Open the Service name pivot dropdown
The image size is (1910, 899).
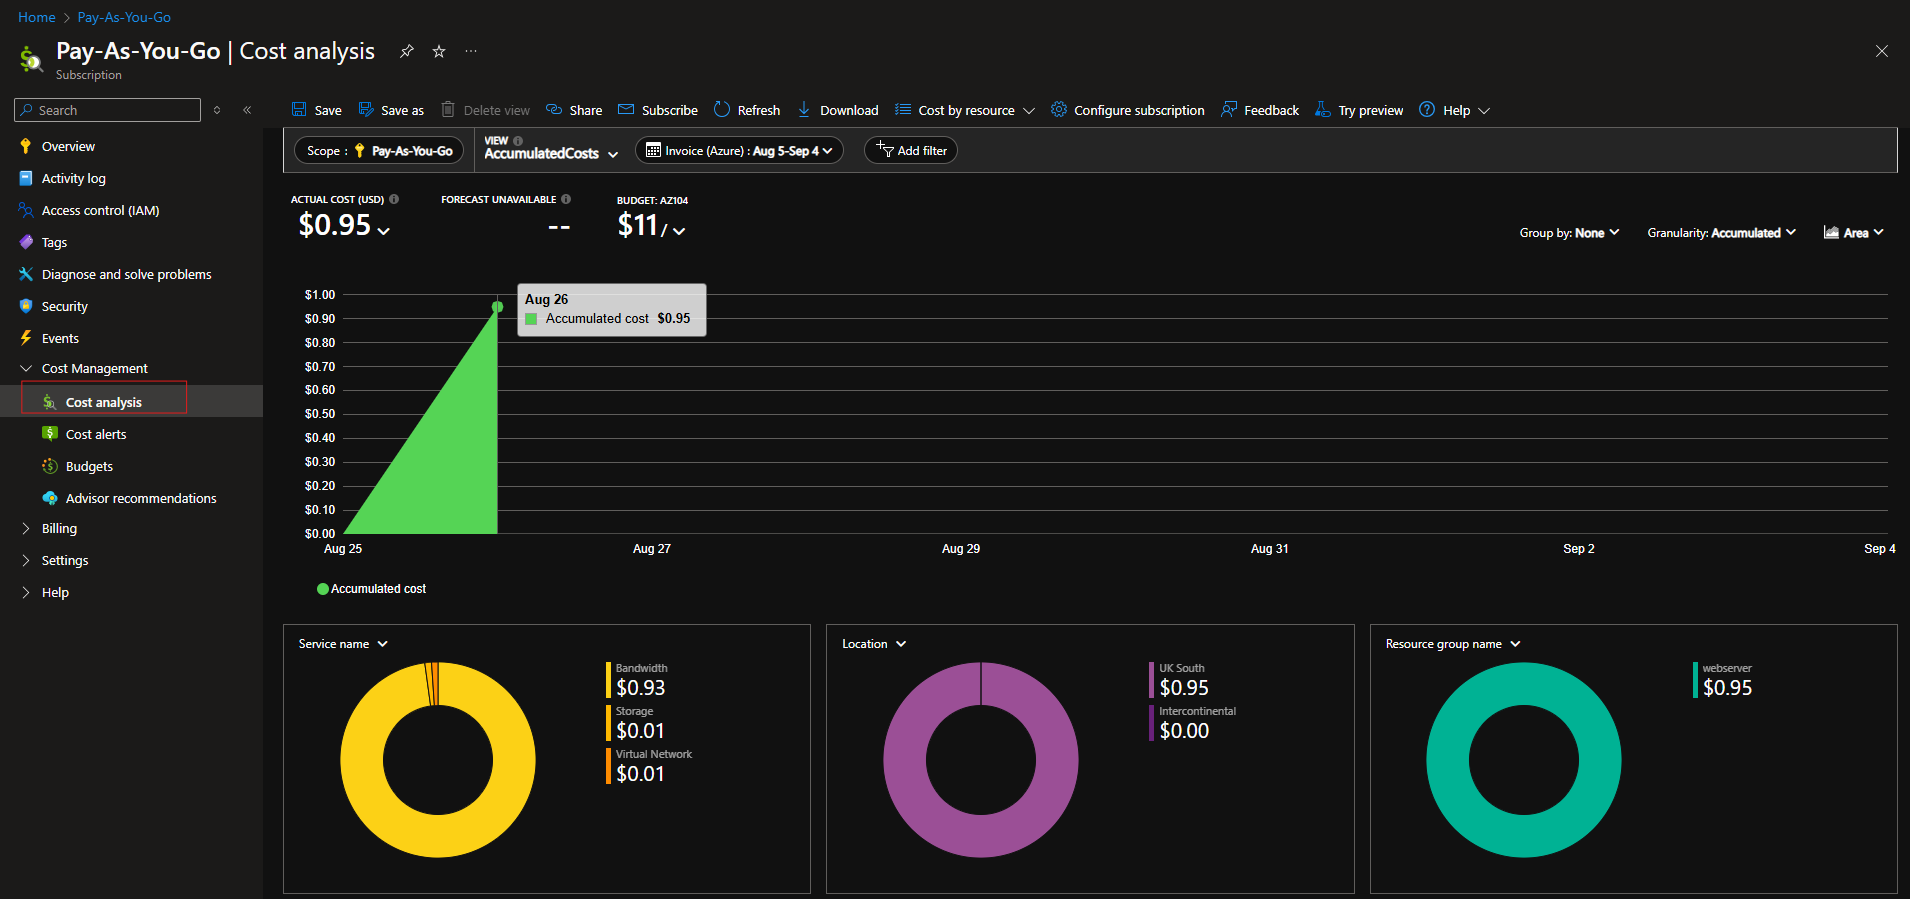pos(343,644)
